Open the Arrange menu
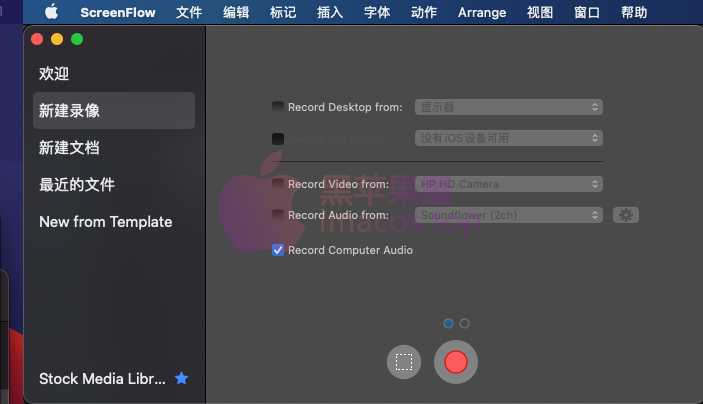The height and width of the screenshot is (404, 703). [x=482, y=13]
